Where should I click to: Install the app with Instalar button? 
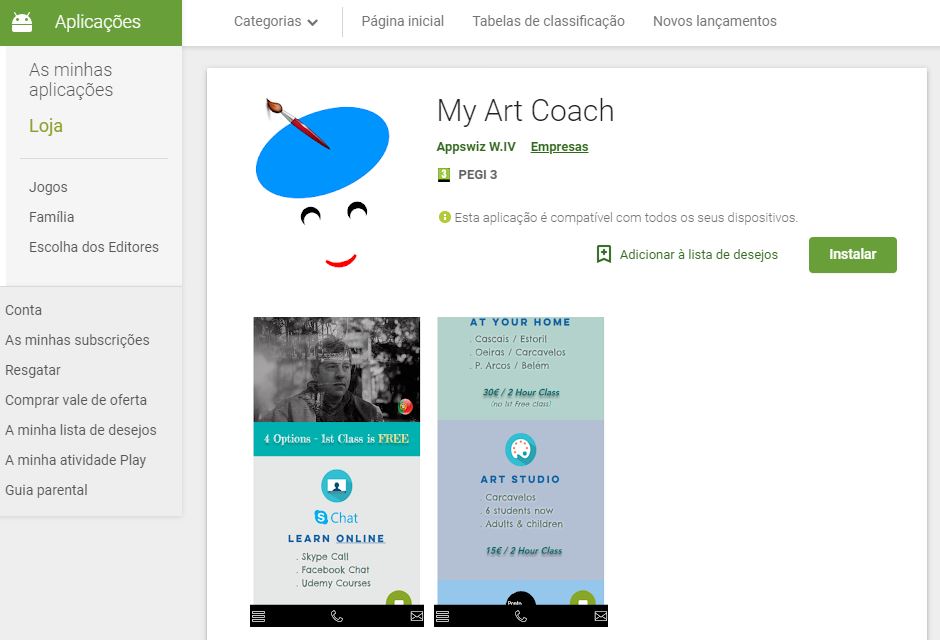pyautogui.click(x=852, y=255)
